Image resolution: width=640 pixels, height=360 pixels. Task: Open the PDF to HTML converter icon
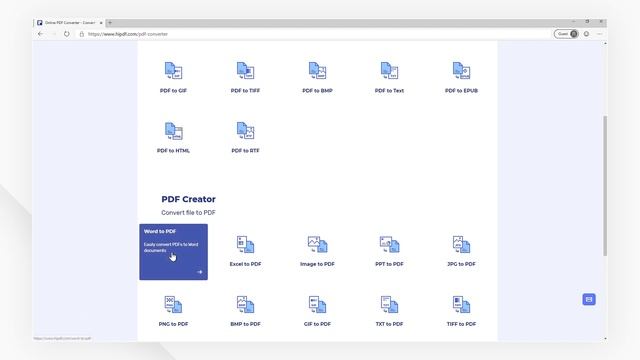click(173, 131)
